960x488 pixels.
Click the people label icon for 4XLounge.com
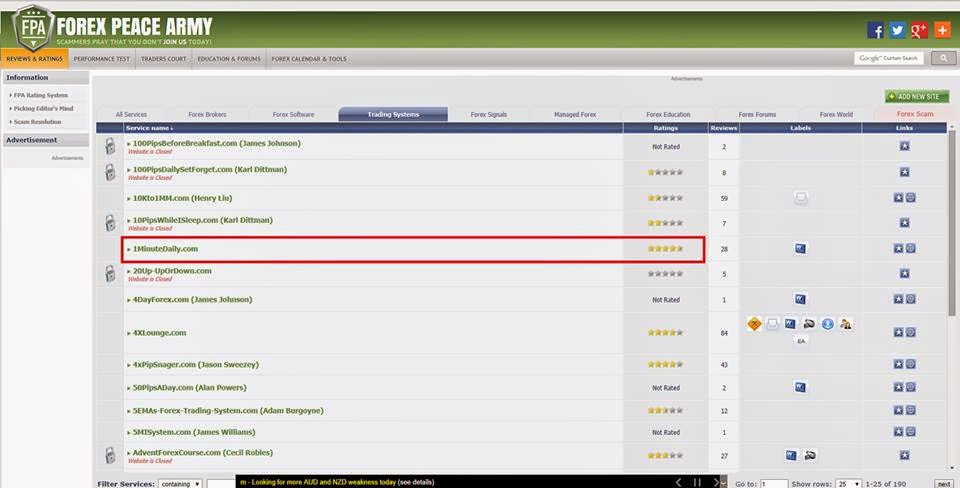pyautogui.click(x=846, y=324)
